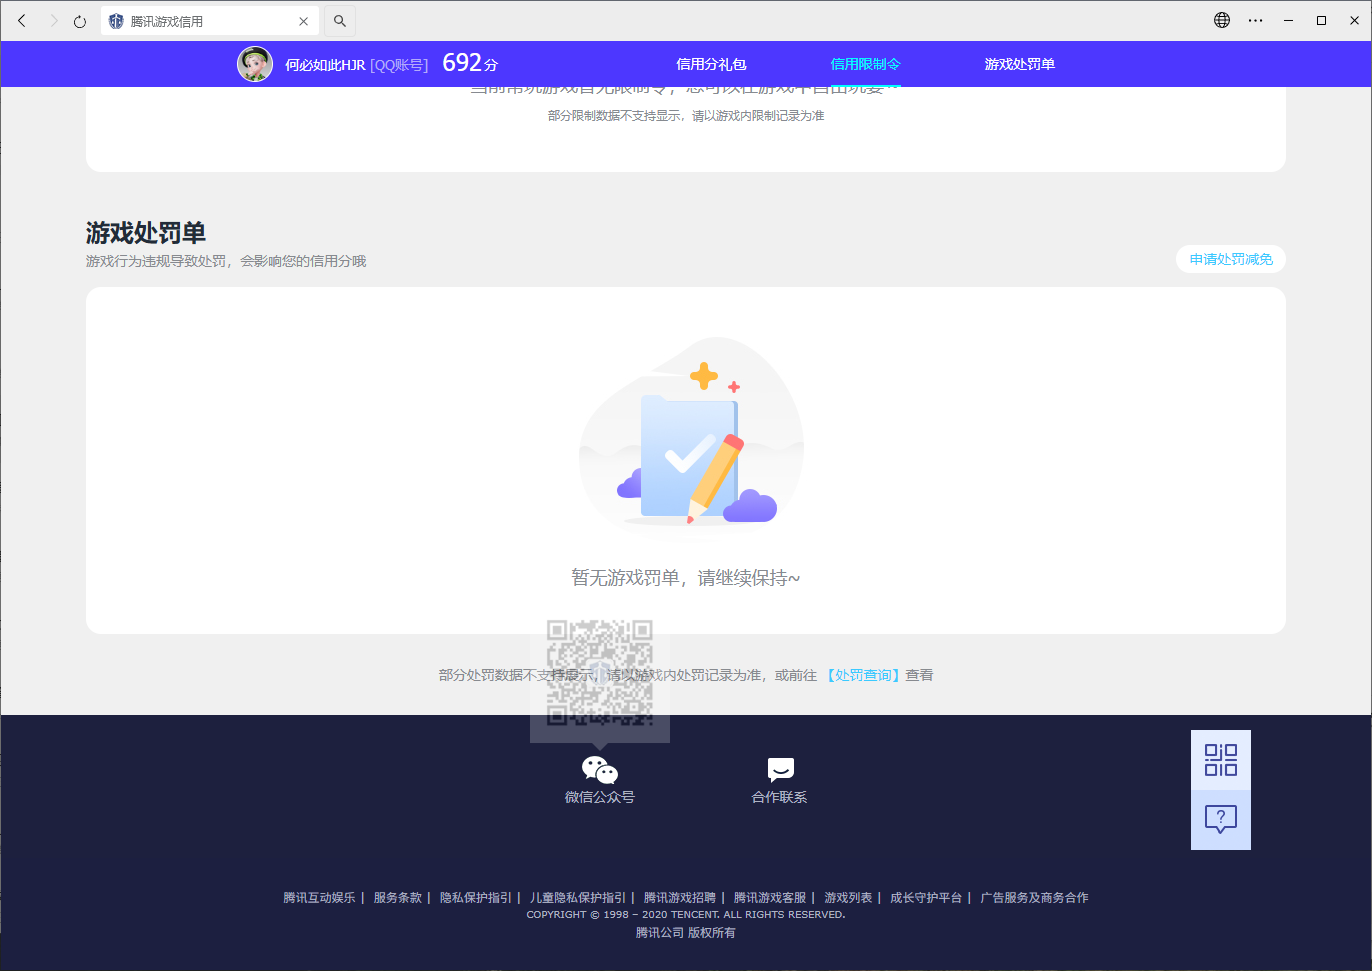Open the floating QR code button
The width and height of the screenshot is (1372, 971).
(1220, 760)
